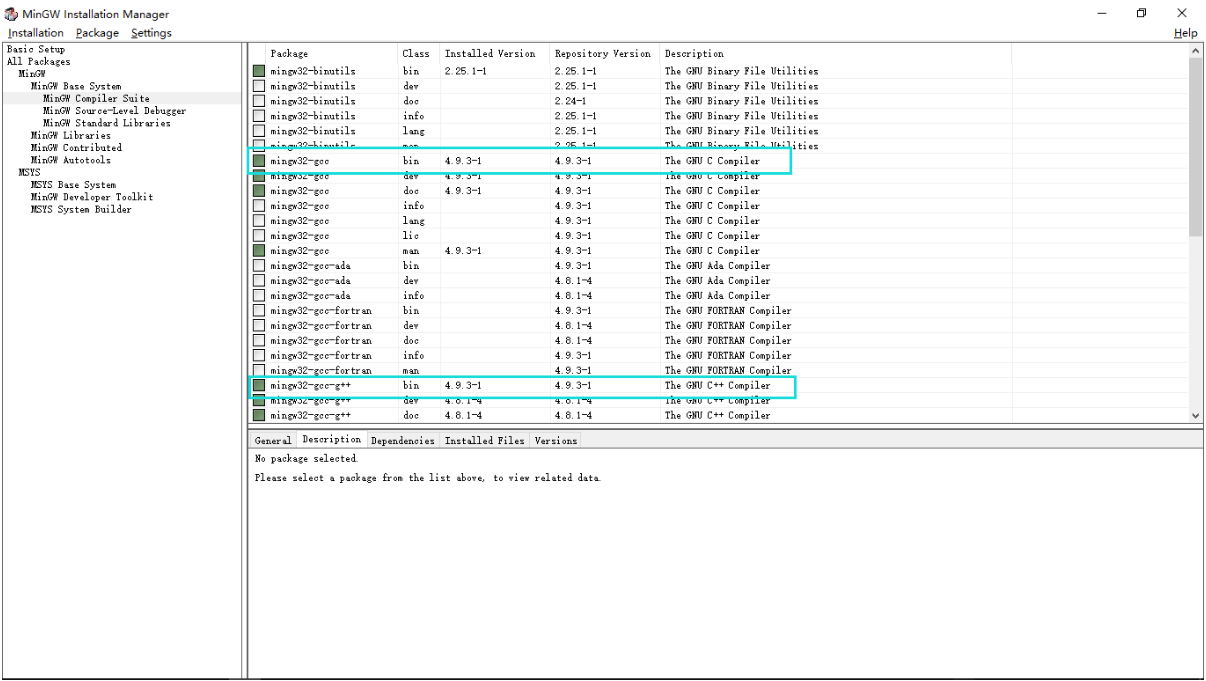The width and height of the screenshot is (1206, 681).
Task: Select the MSYS tree node
Action: pyautogui.click(x=29, y=172)
